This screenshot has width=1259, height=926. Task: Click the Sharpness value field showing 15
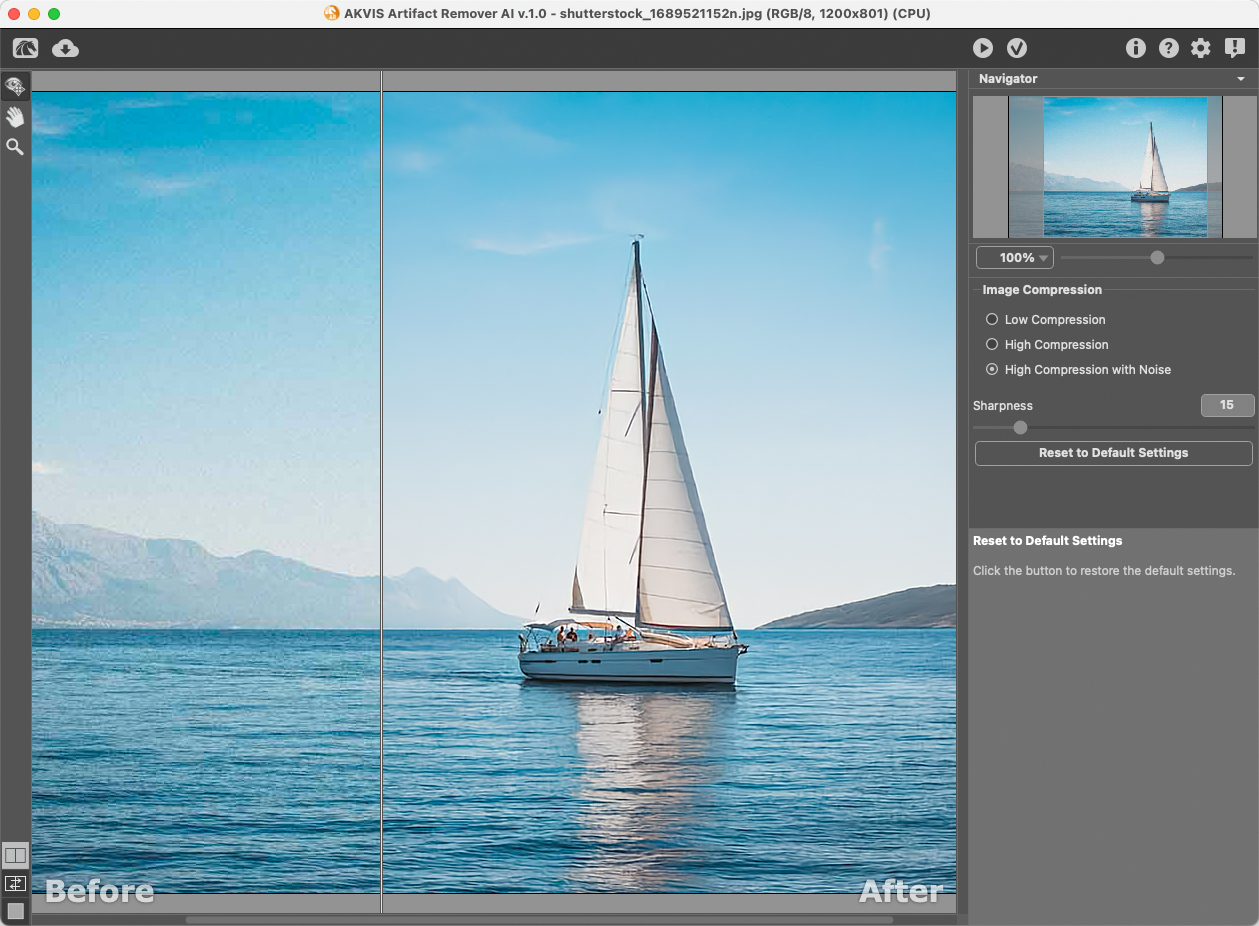click(1227, 405)
